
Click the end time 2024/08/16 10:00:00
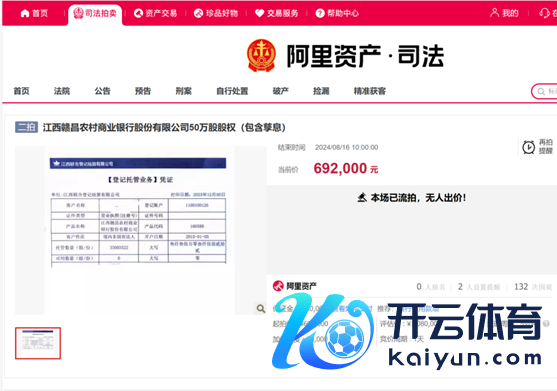point(346,147)
